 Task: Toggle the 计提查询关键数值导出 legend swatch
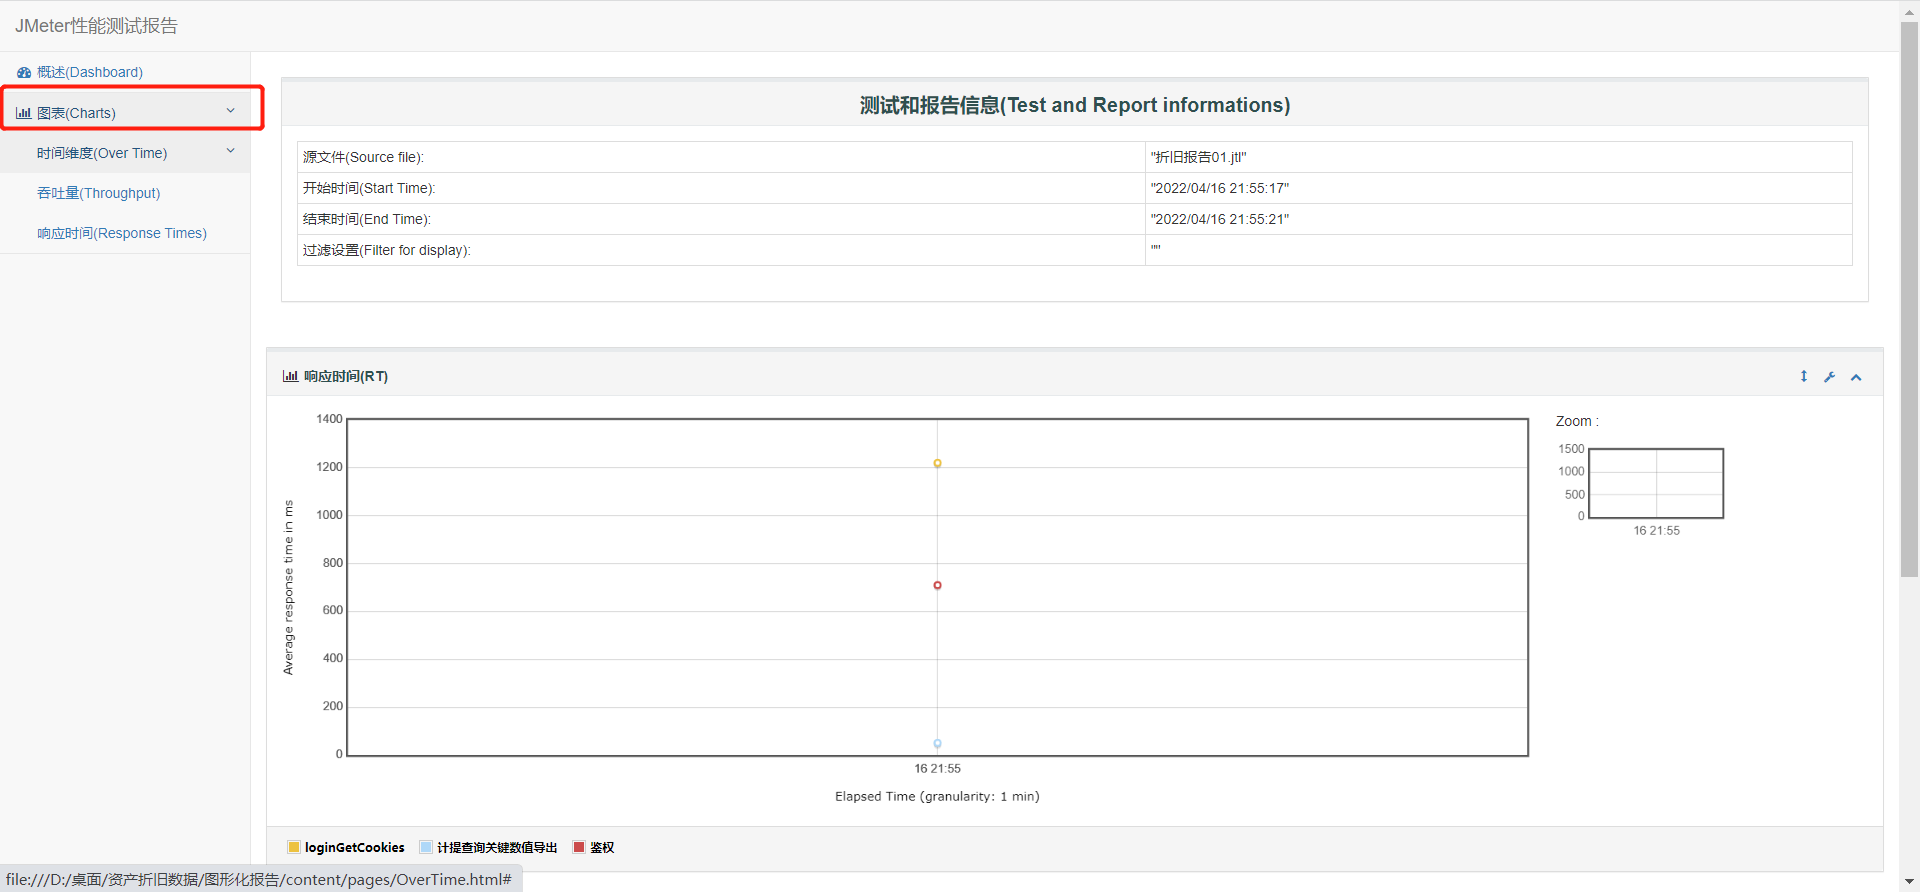point(426,847)
